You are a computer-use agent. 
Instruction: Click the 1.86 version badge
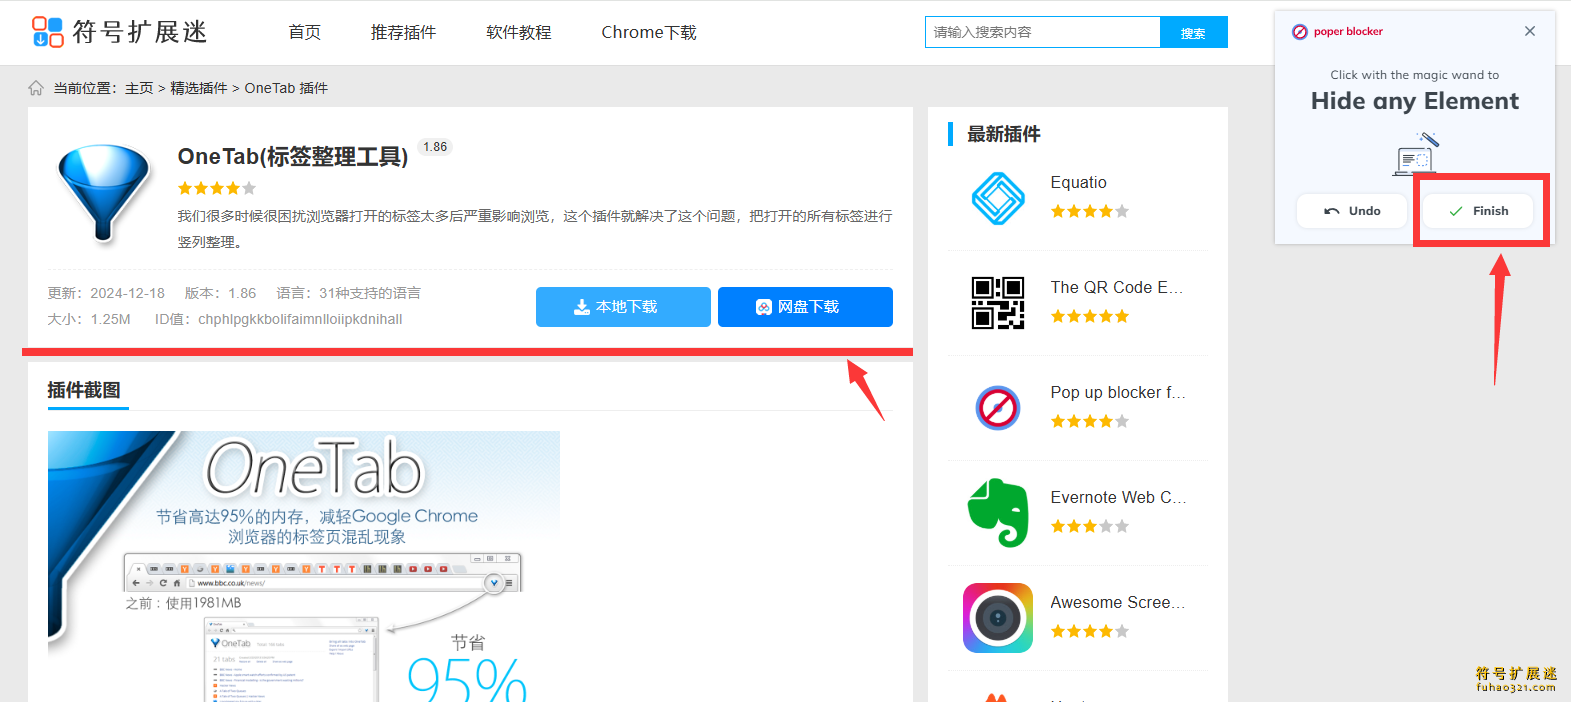coord(435,147)
